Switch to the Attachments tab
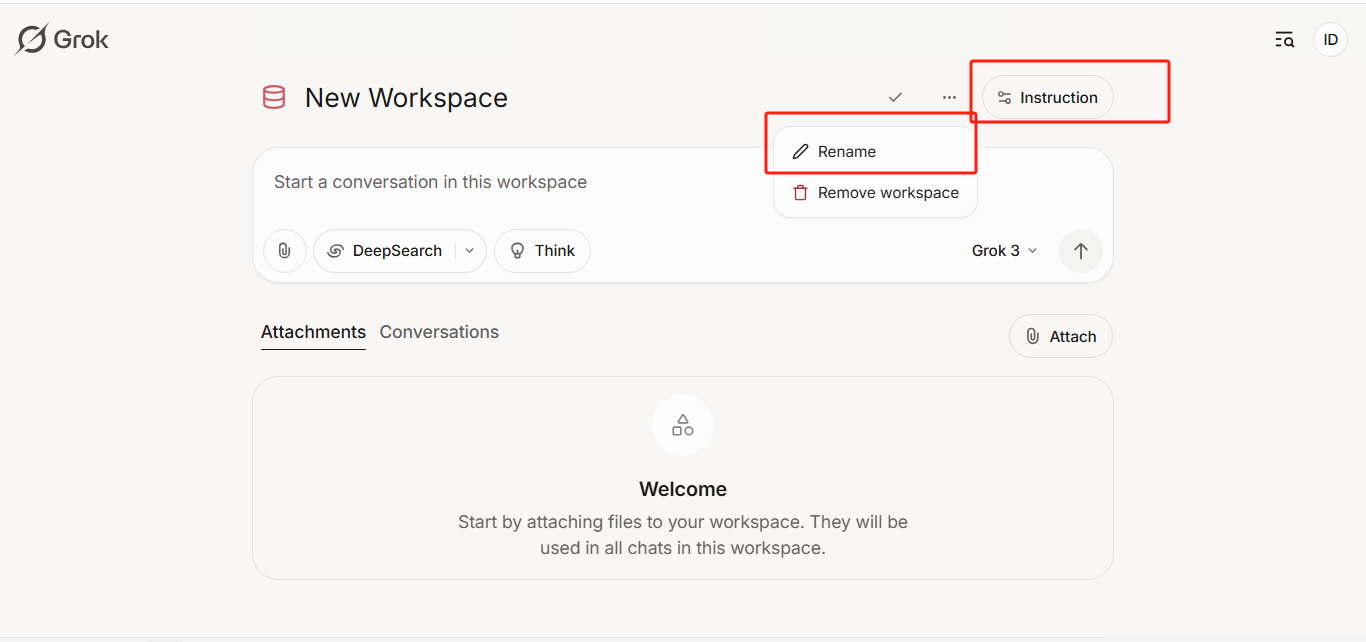1366x642 pixels. tap(313, 332)
